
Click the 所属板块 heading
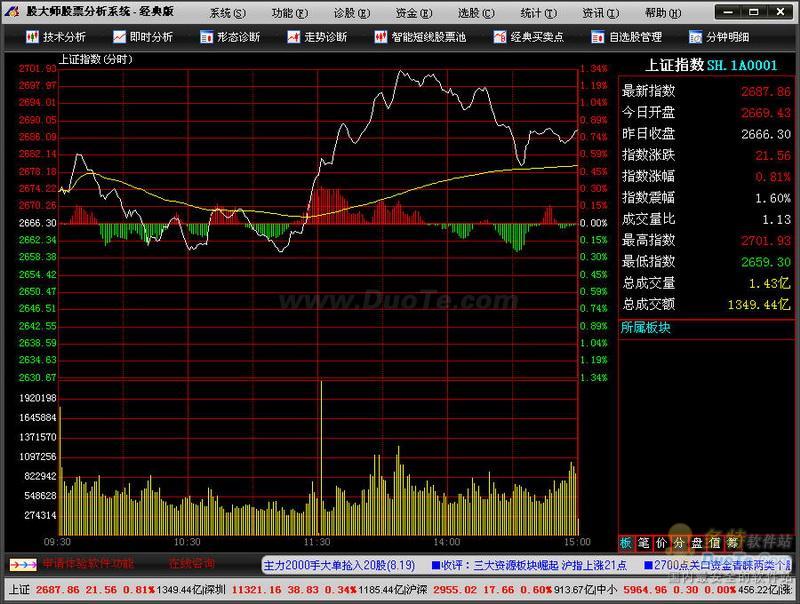tap(645, 328)
